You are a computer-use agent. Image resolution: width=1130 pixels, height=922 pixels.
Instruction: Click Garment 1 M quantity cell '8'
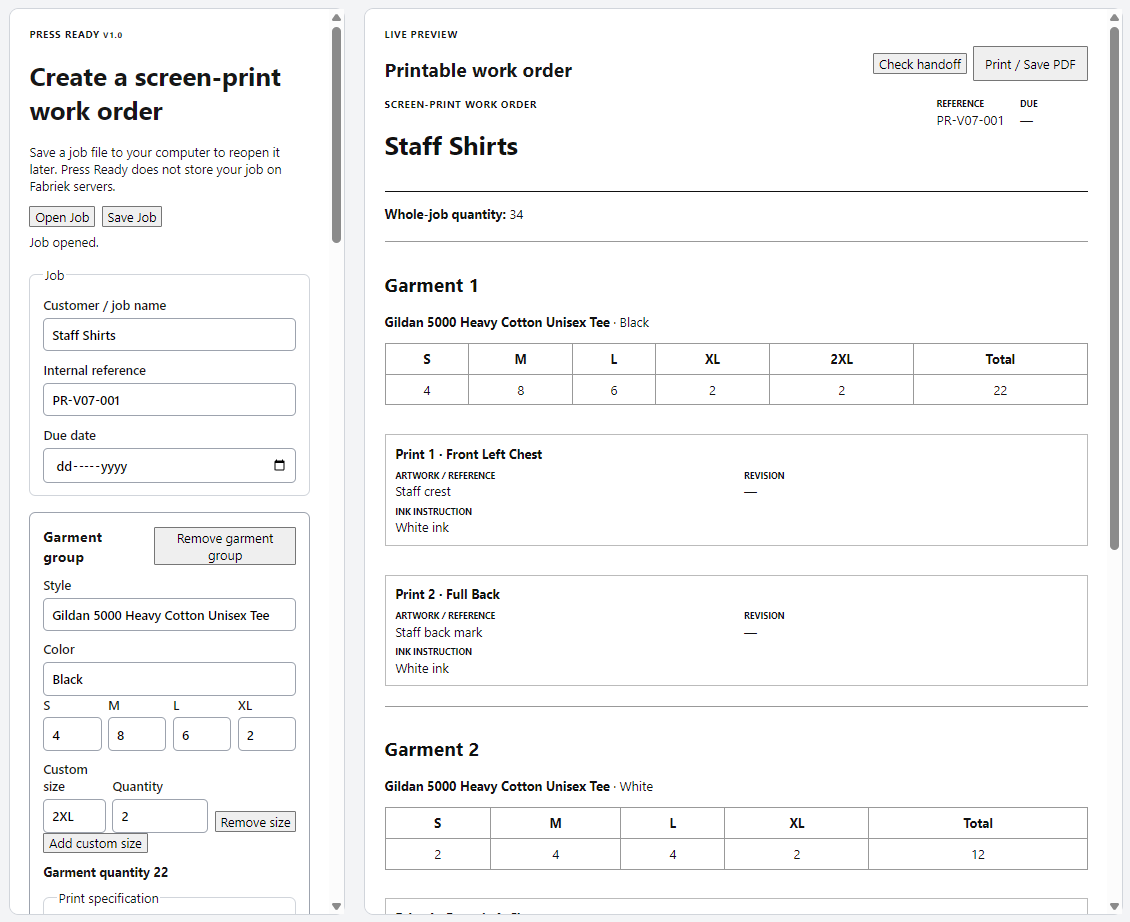(x=520, y=390)
